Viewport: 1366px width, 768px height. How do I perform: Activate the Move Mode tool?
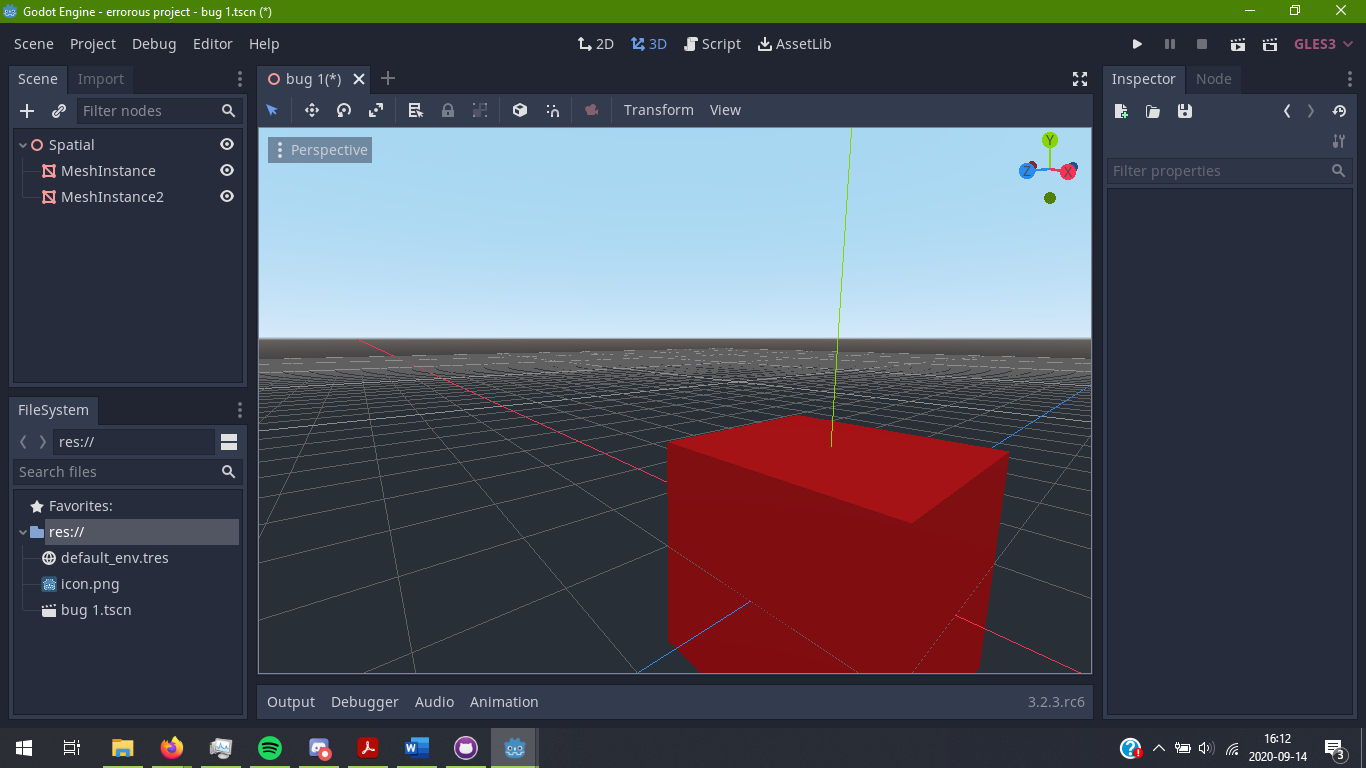pyautogui.click(x=312, y=110)
